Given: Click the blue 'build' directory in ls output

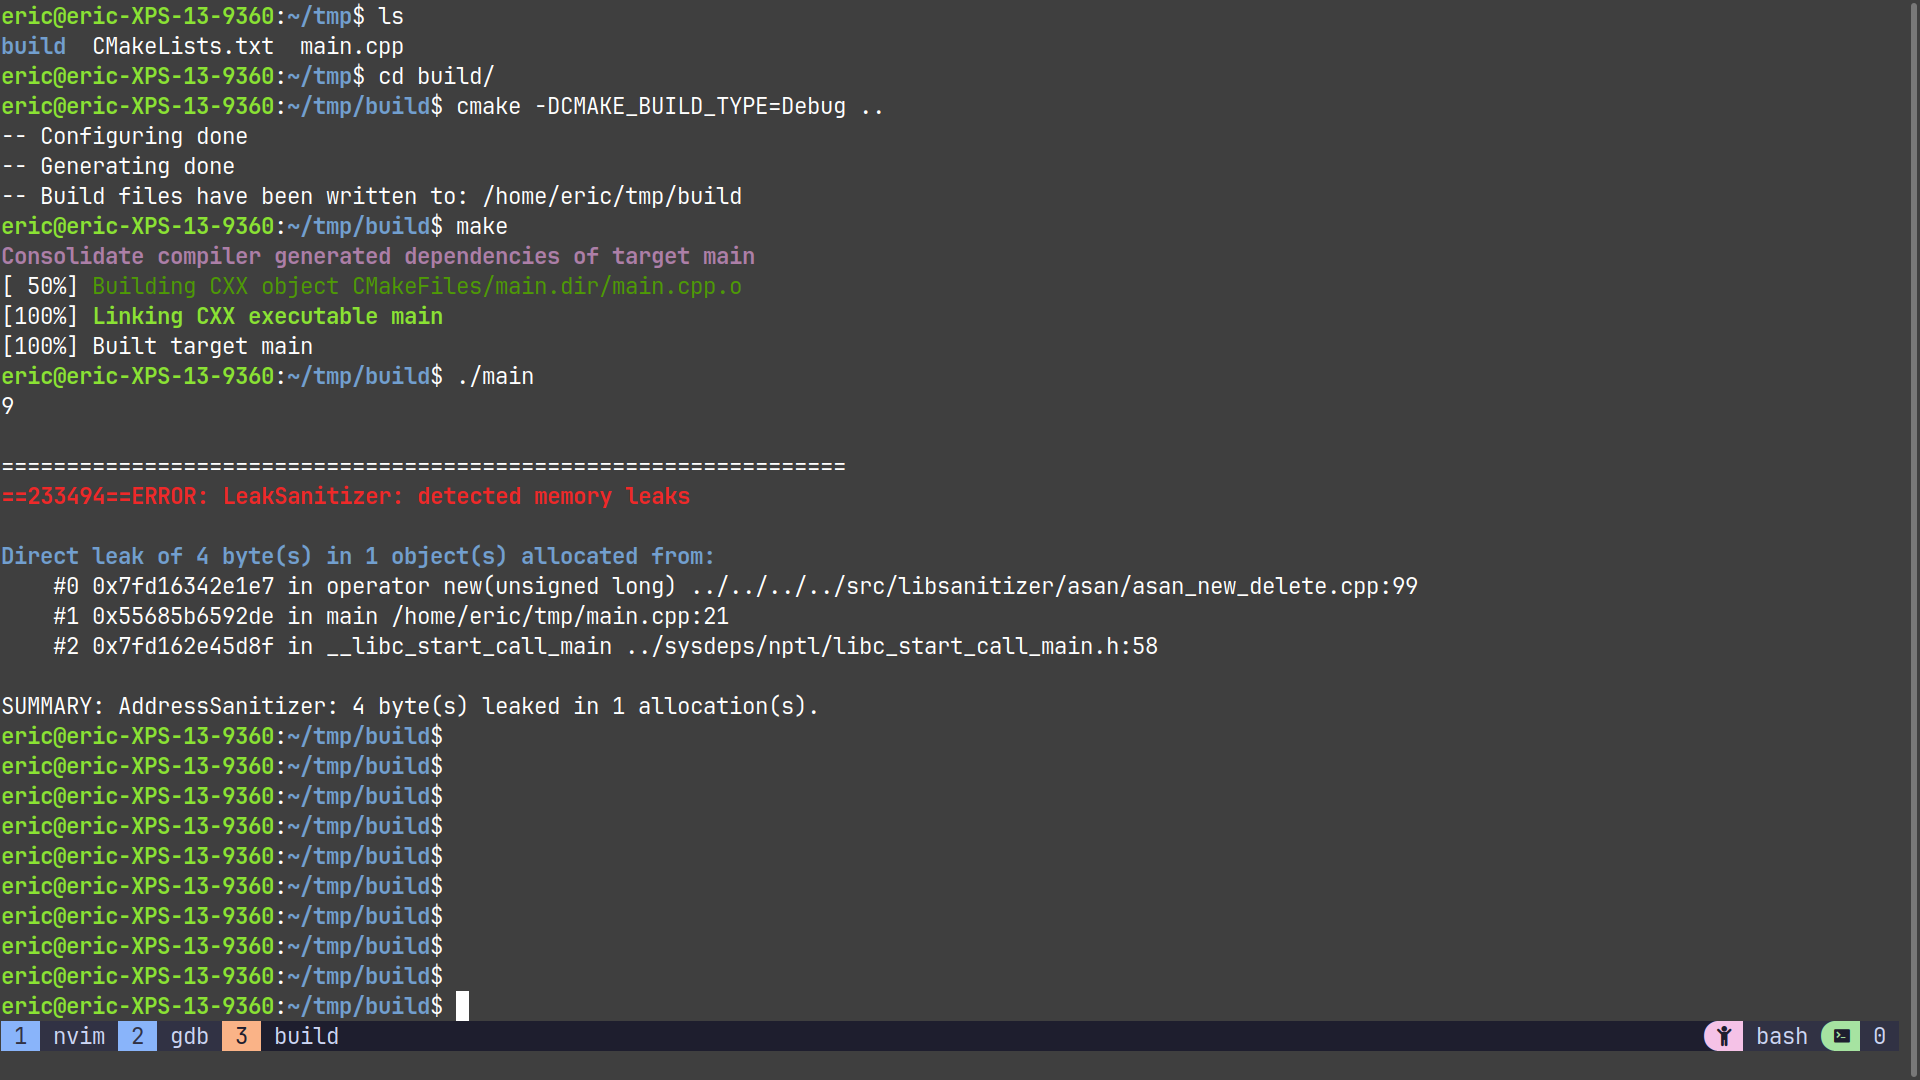Looking at the screenshot, I should point(33,46).
